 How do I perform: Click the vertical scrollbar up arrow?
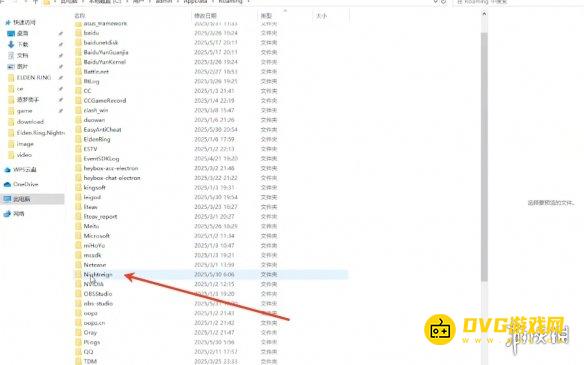pos(484,14)
